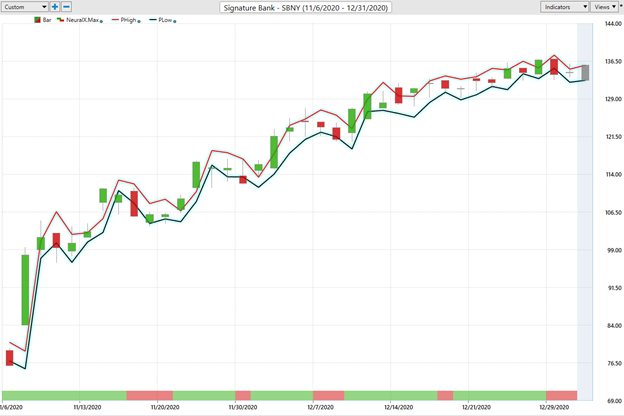Click the 121.50 price axis label
Image resolution: width=624 pixels, height=416 pixels.
point(613,137)
